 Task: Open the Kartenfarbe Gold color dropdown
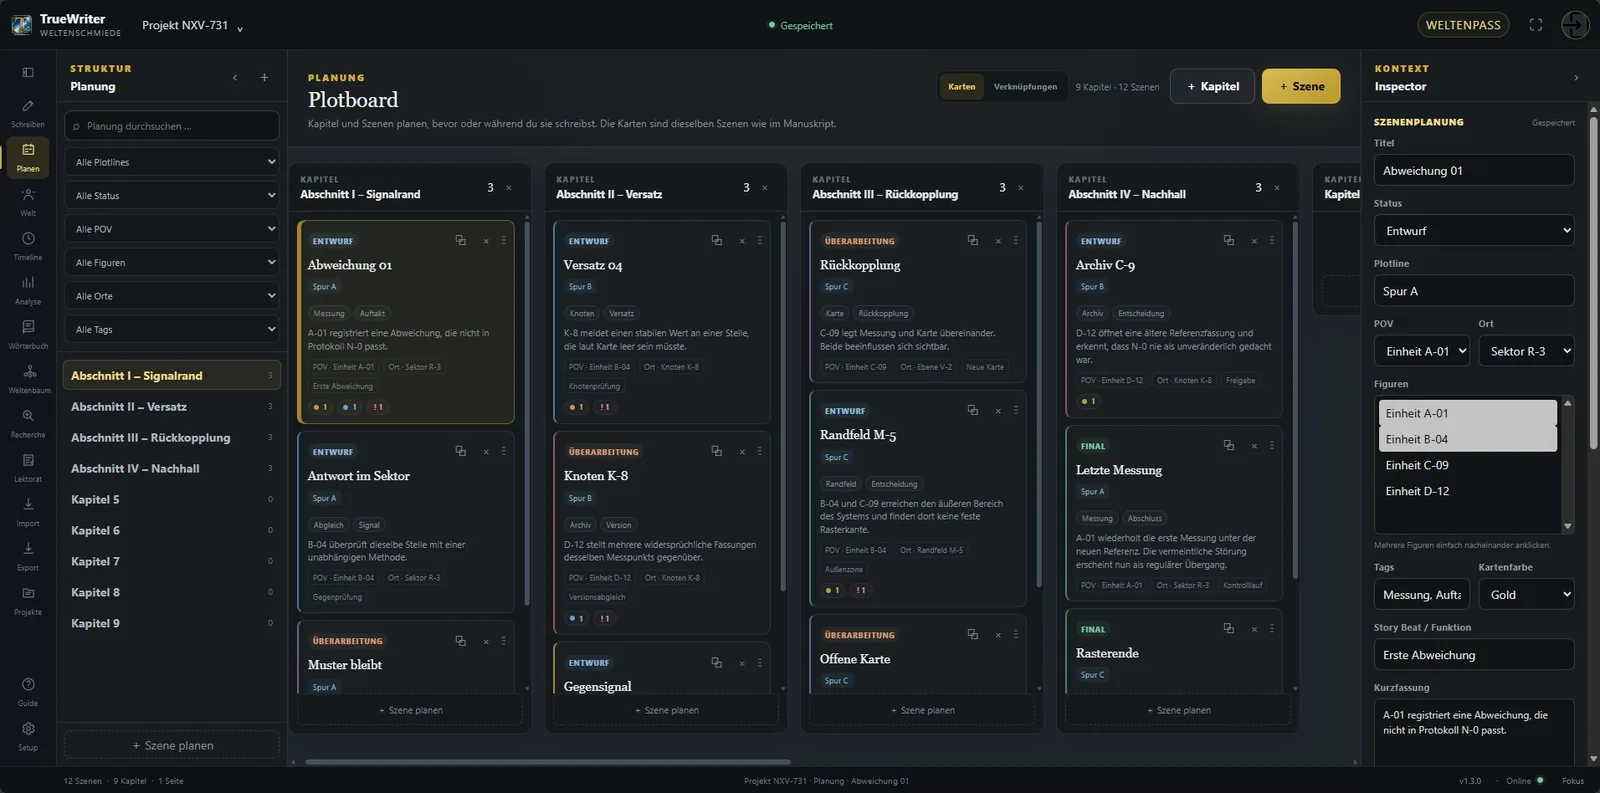[1526, 594]
